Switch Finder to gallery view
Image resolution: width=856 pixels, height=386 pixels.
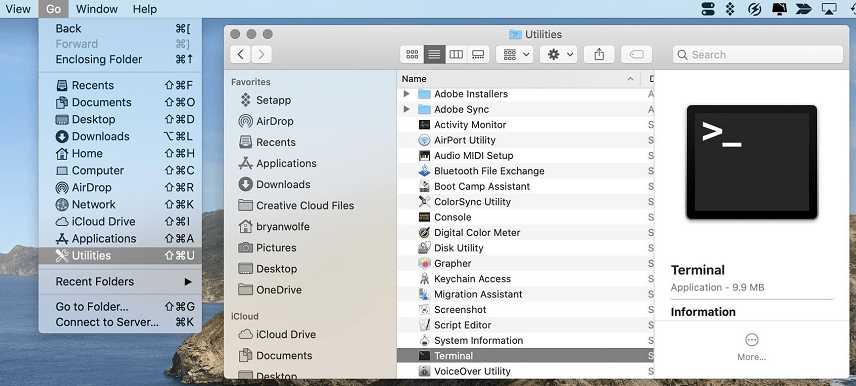point(478,55)
